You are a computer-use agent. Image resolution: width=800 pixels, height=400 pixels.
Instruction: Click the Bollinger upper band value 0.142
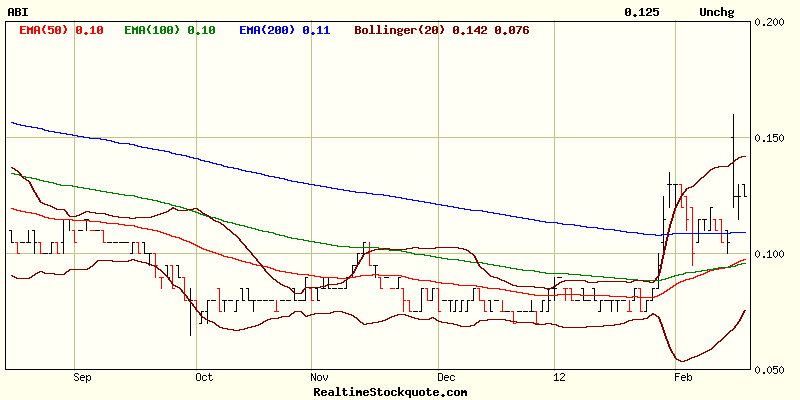click(469, 30)
